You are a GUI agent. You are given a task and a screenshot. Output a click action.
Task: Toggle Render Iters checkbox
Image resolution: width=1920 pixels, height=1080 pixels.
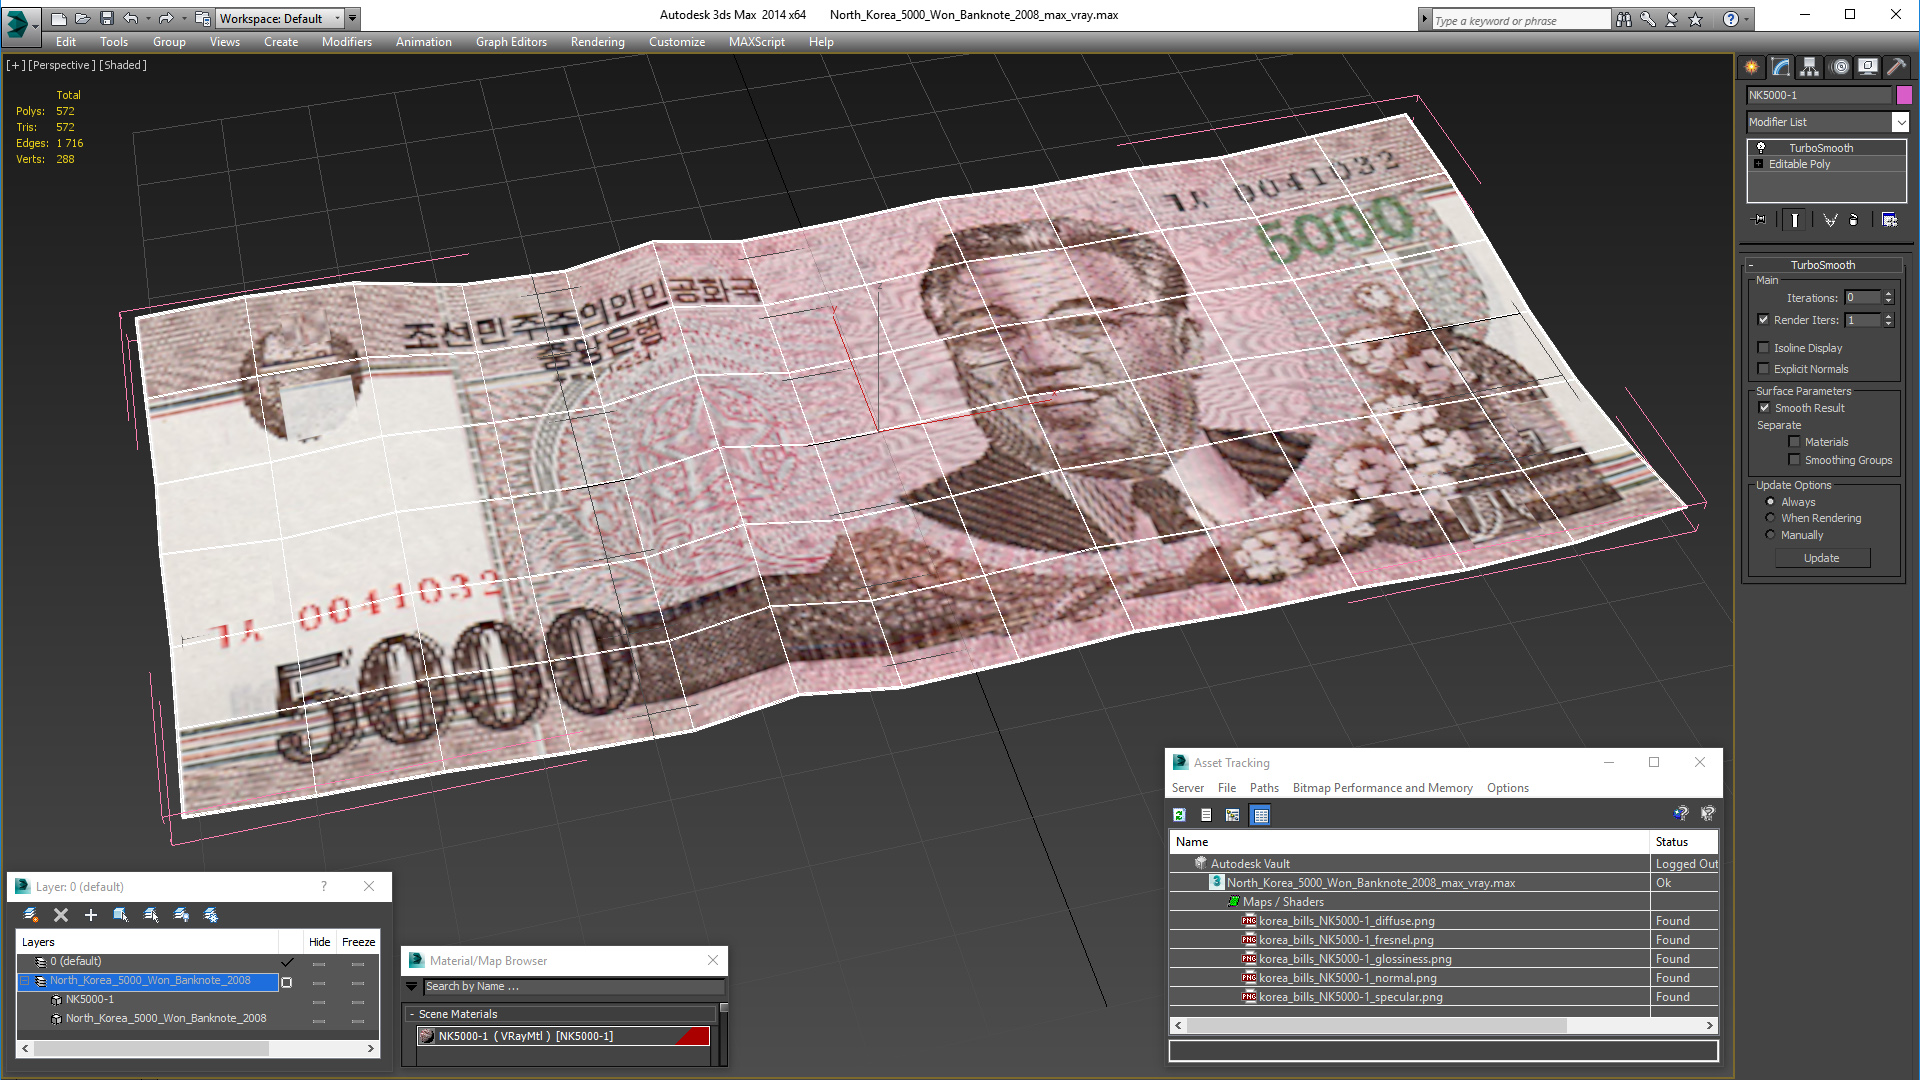click(x=1764, y=320)
